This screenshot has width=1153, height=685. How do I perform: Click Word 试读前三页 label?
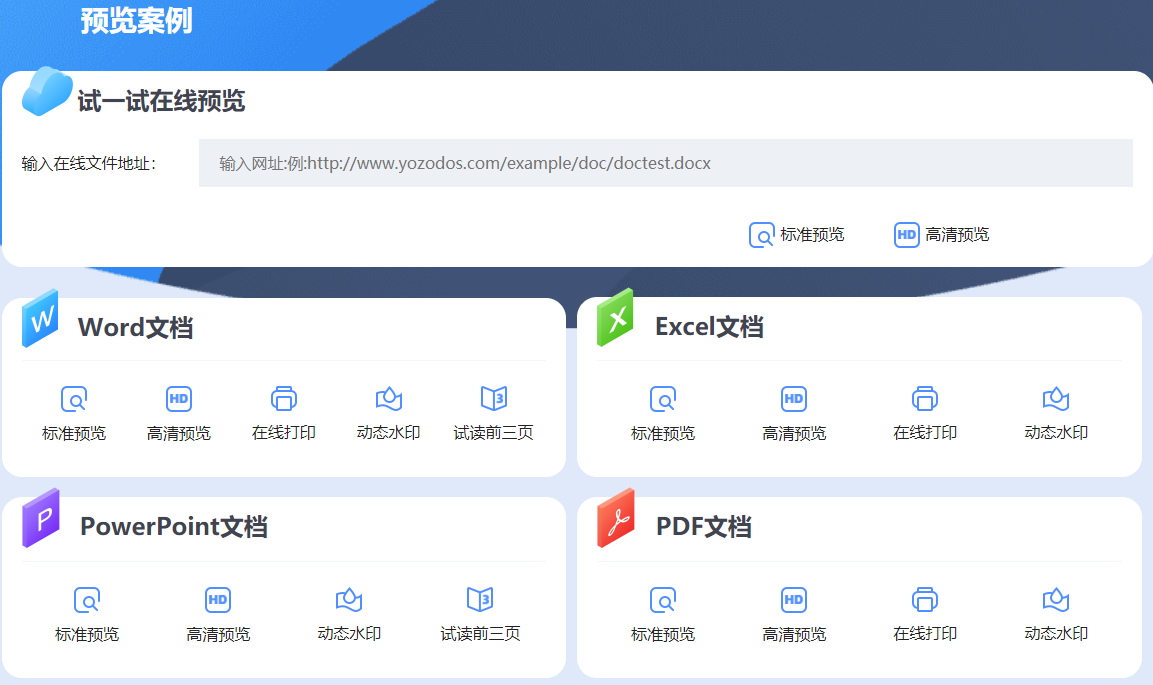tap(493, 433)
